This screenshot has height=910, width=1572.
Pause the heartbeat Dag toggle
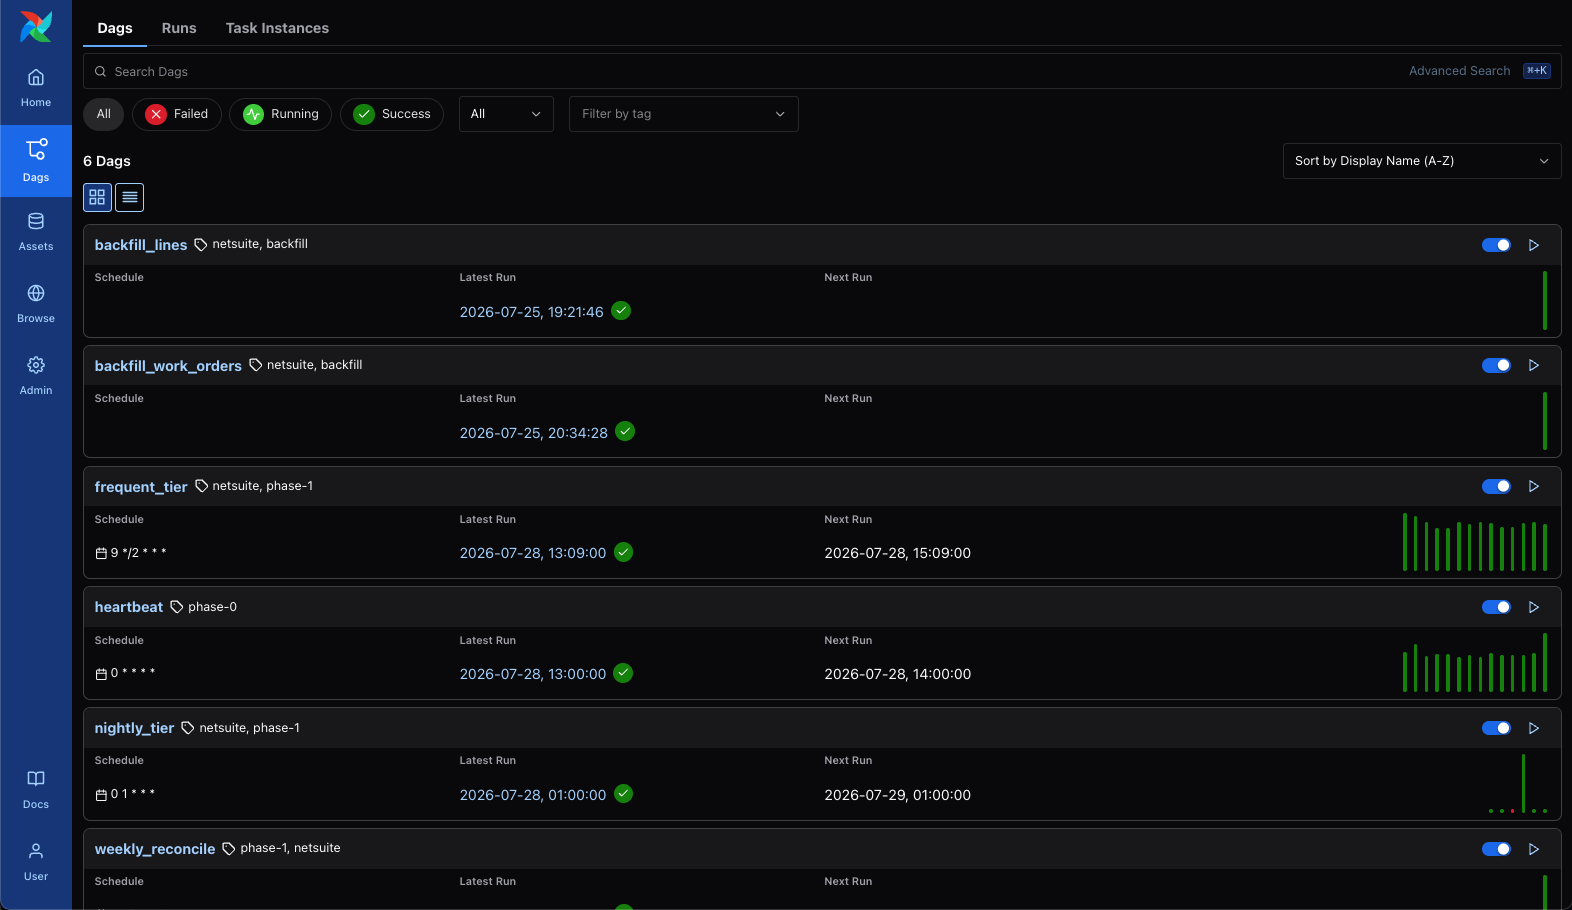click(1496, 607)
